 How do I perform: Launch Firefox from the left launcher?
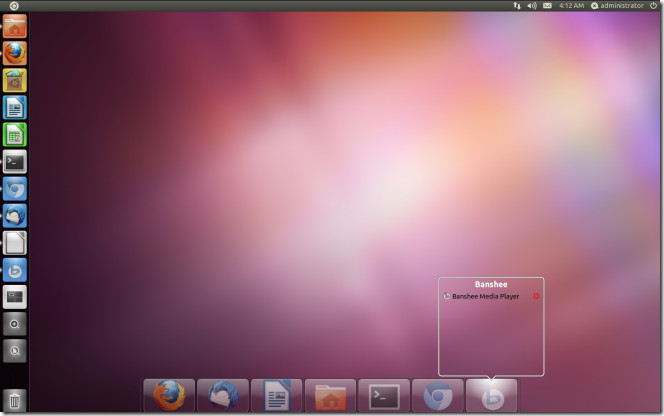pyautogui.click(x=15, y=53)
